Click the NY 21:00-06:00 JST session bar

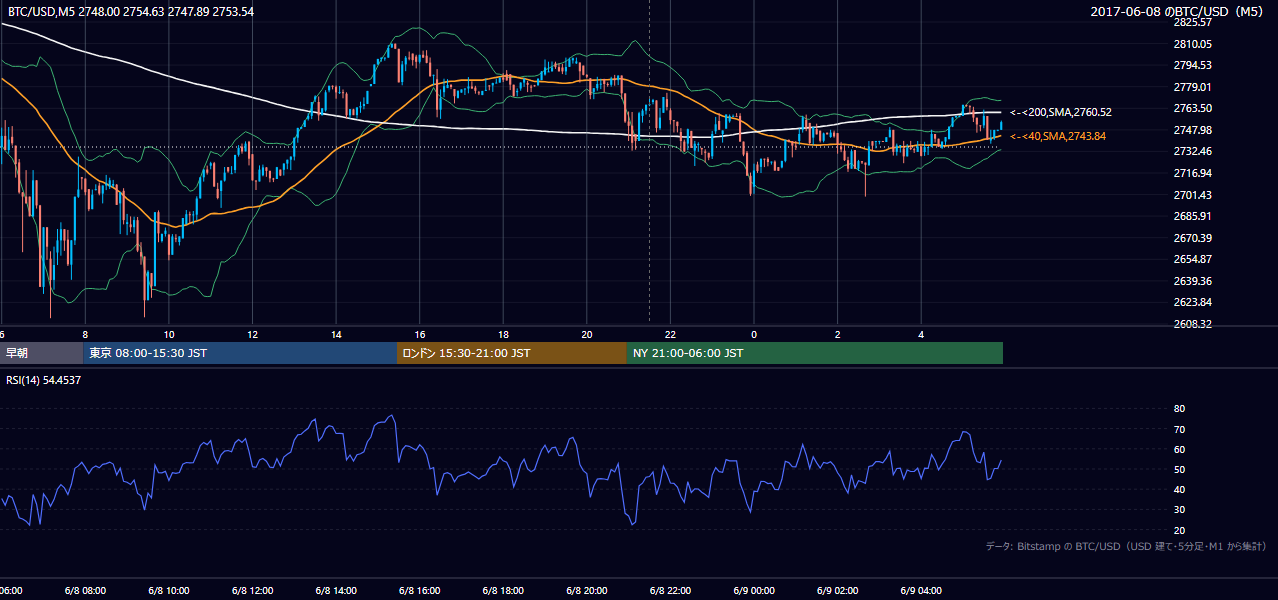[x=815, y=353]
